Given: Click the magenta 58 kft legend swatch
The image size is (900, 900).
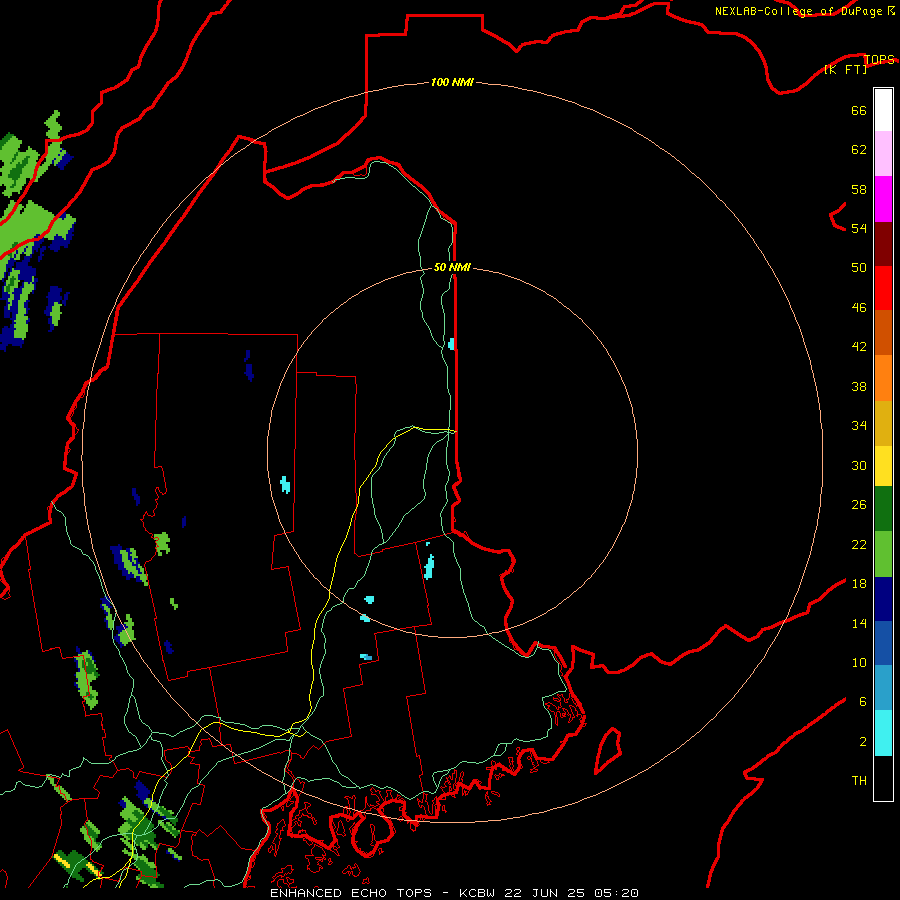Looking at the screenshot, I should [x=883, y=199].
